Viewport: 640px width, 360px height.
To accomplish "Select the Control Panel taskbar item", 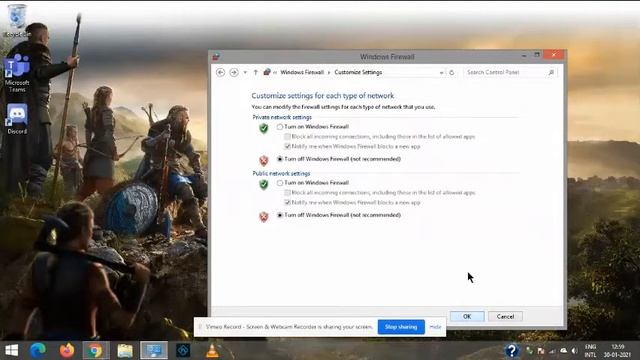I will 154,350.
